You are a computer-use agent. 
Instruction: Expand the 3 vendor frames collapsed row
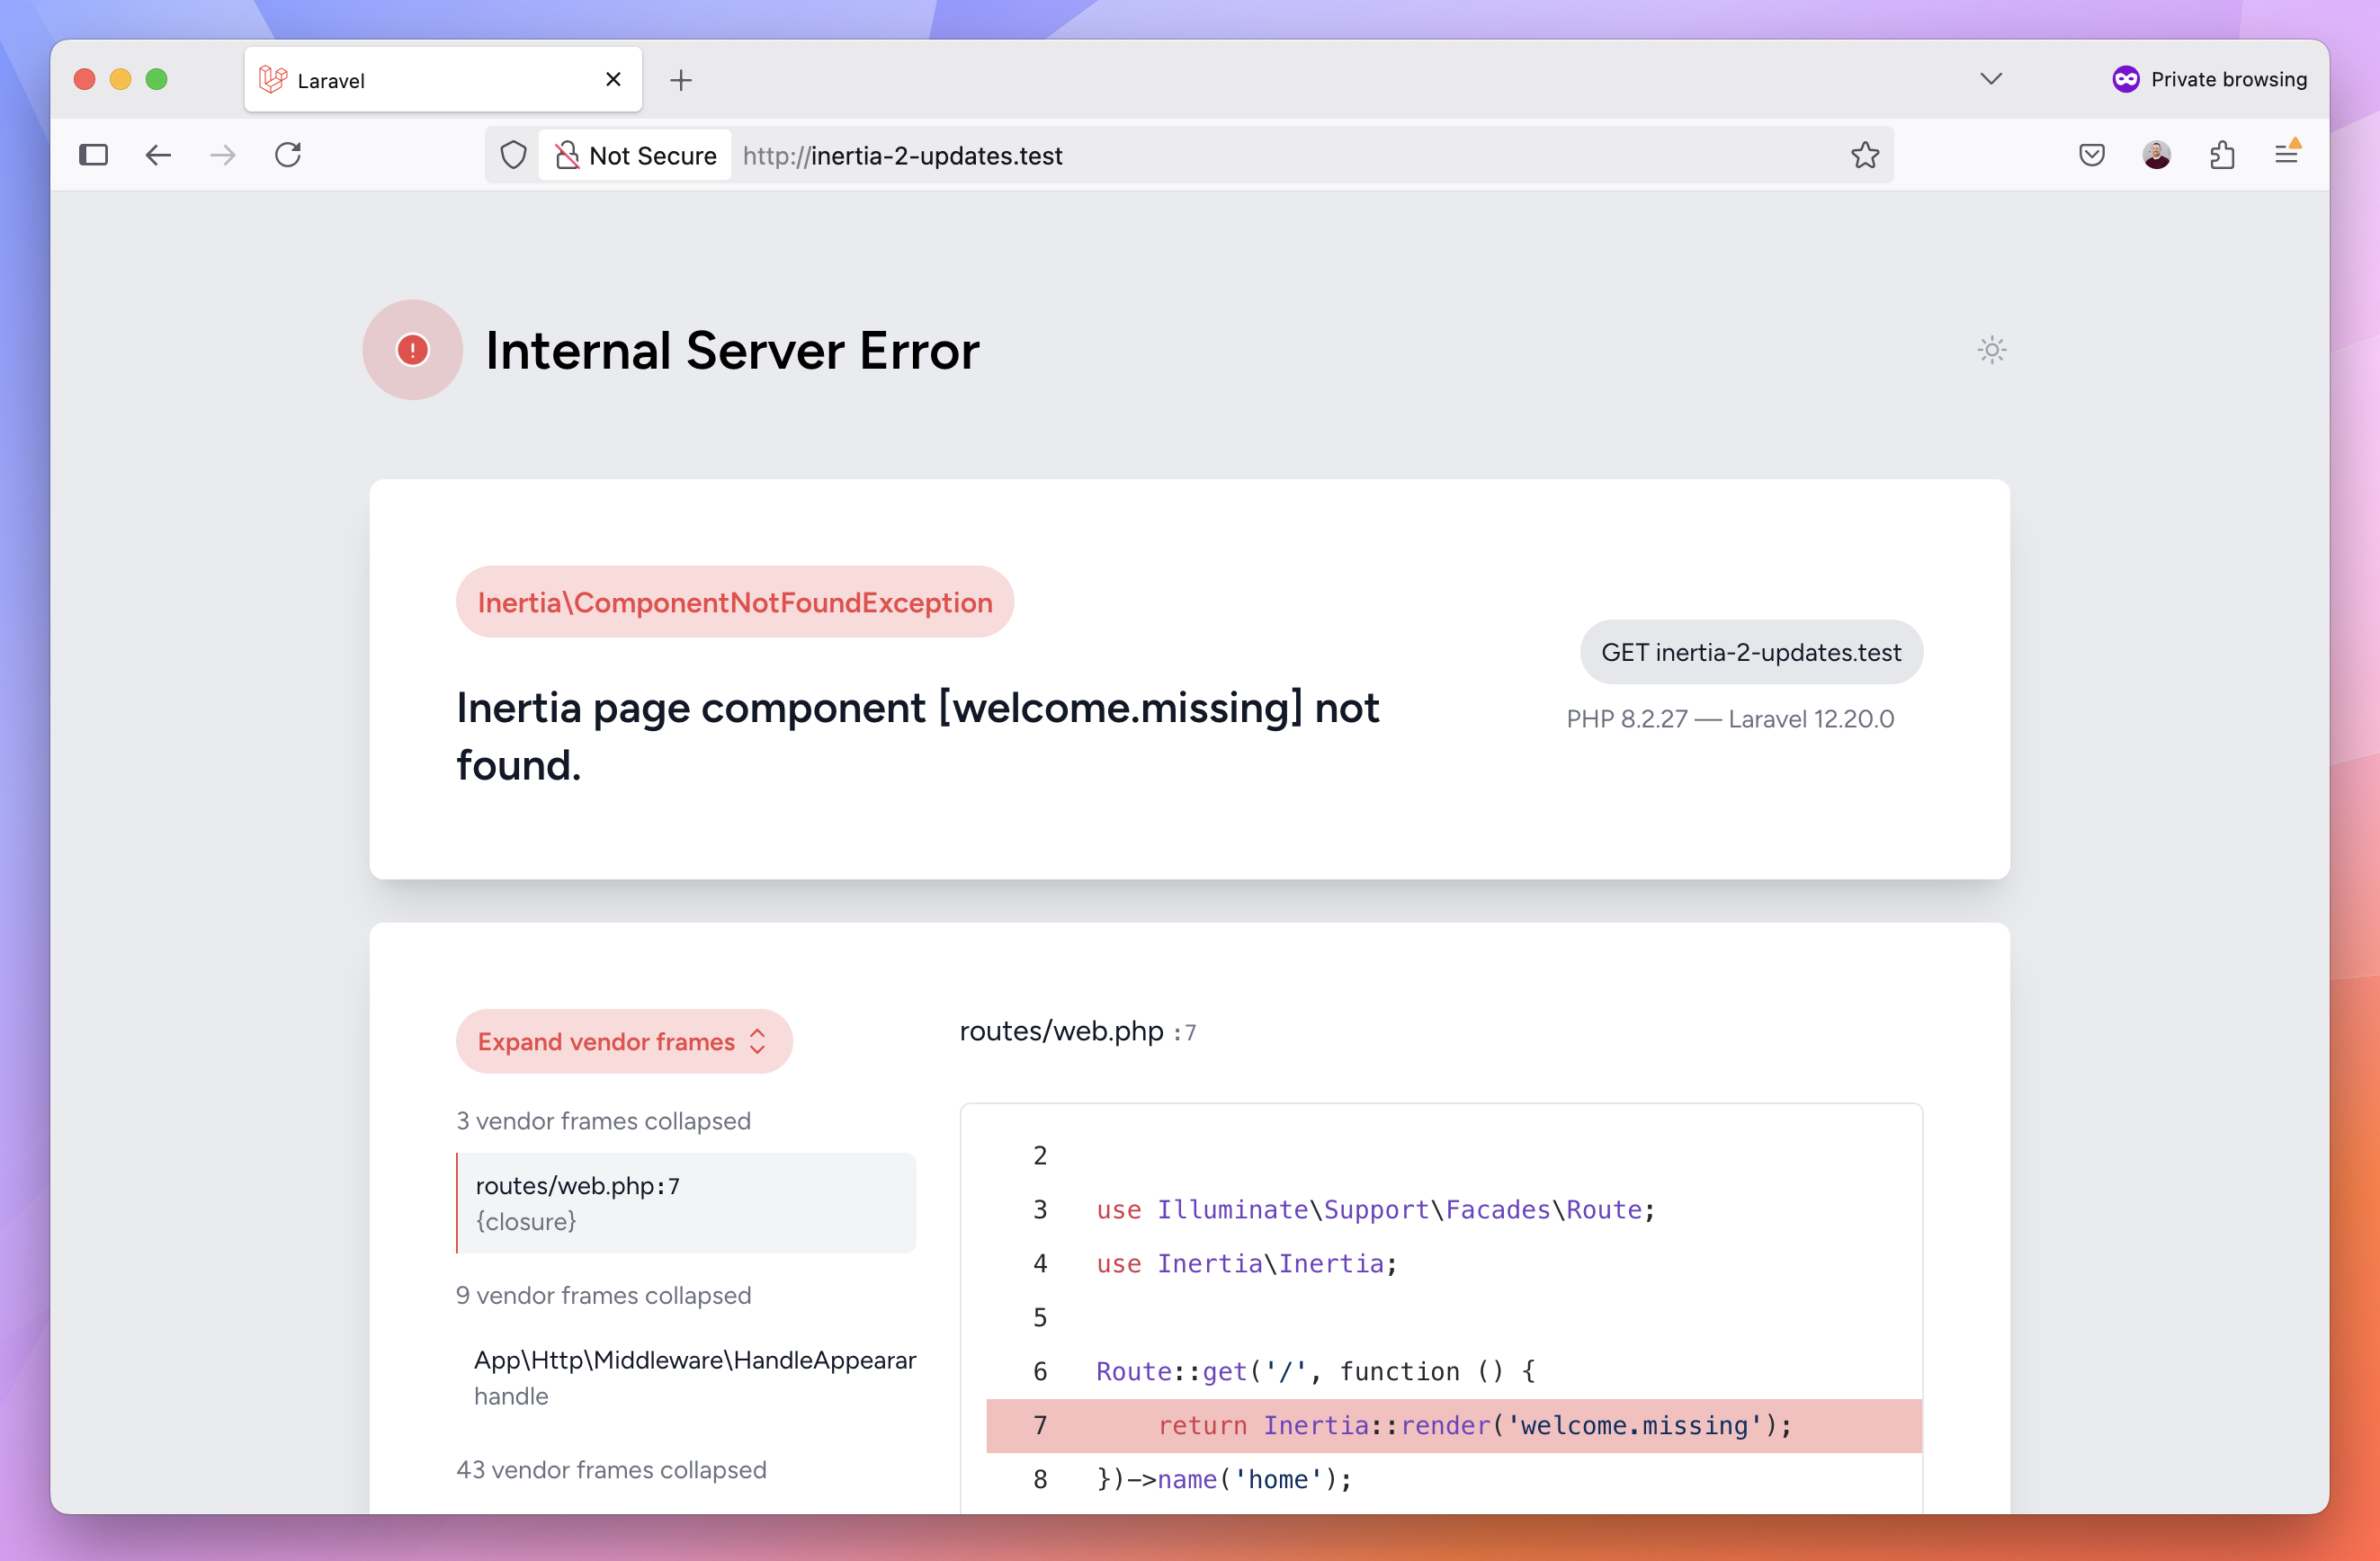pyautogui.click(x=603, y=1120)
